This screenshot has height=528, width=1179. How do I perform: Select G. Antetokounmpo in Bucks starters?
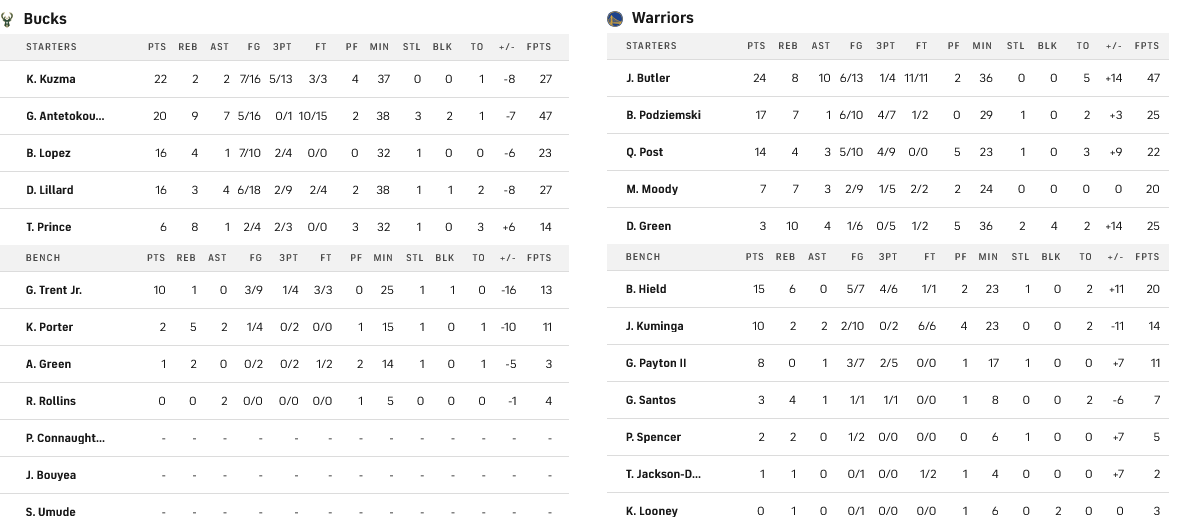pyautogui.click(x=65, y=116)
